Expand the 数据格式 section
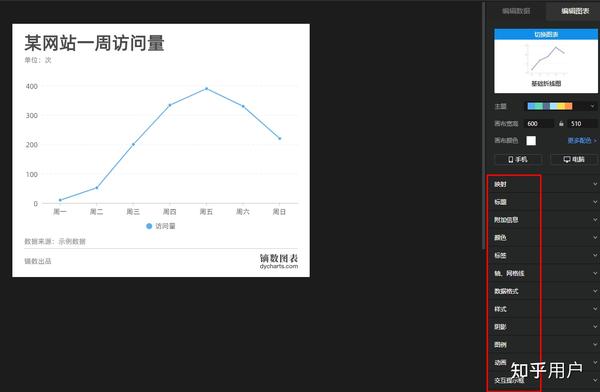 [x=544, y=291]
